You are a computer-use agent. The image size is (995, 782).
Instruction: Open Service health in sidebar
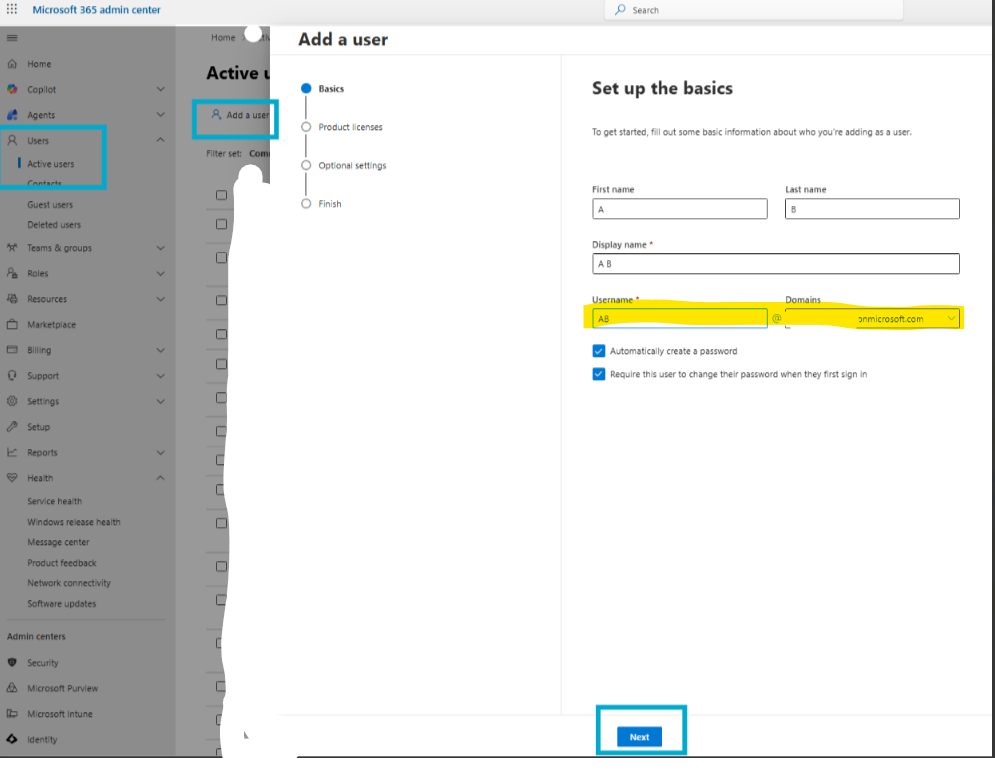click(x=55, y=501)
